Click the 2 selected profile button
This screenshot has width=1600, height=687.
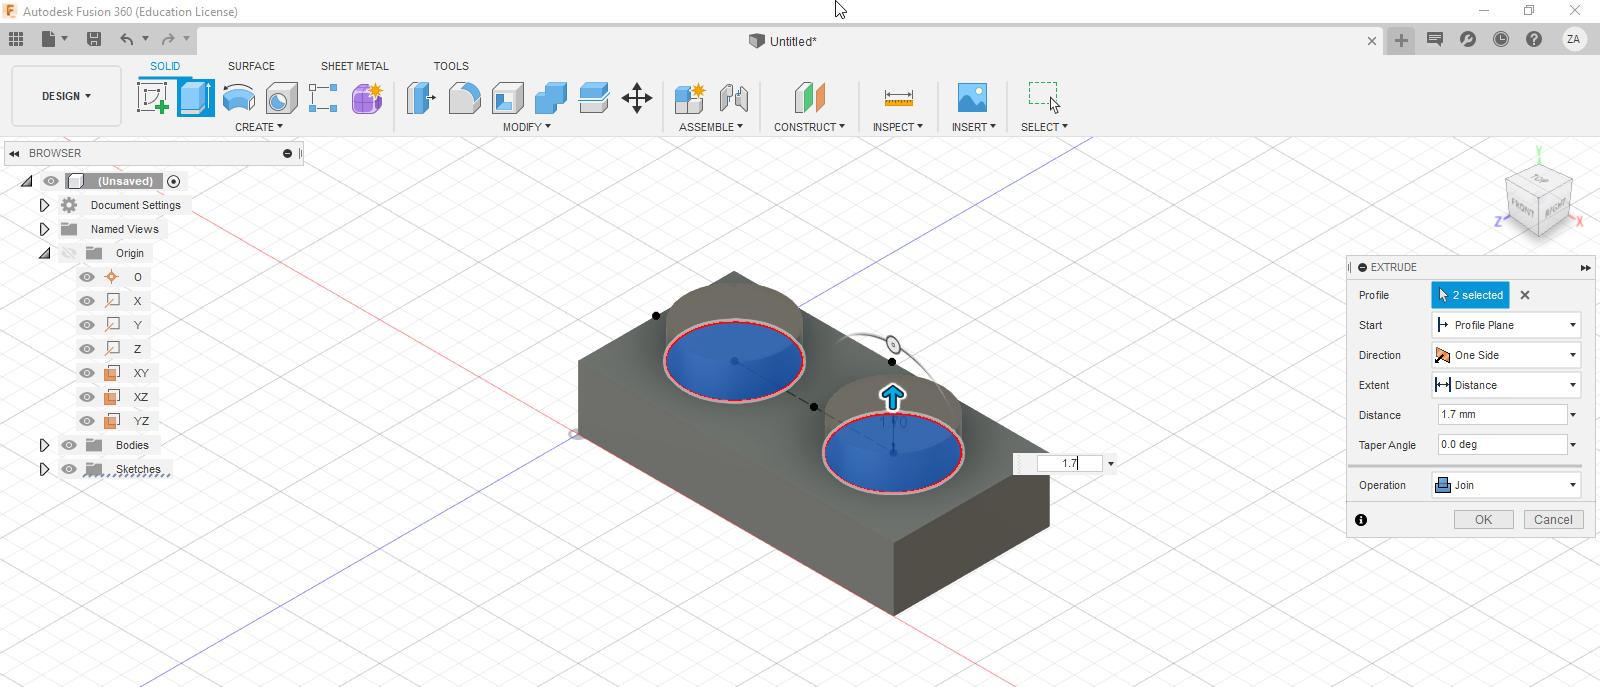[1470, 295]
